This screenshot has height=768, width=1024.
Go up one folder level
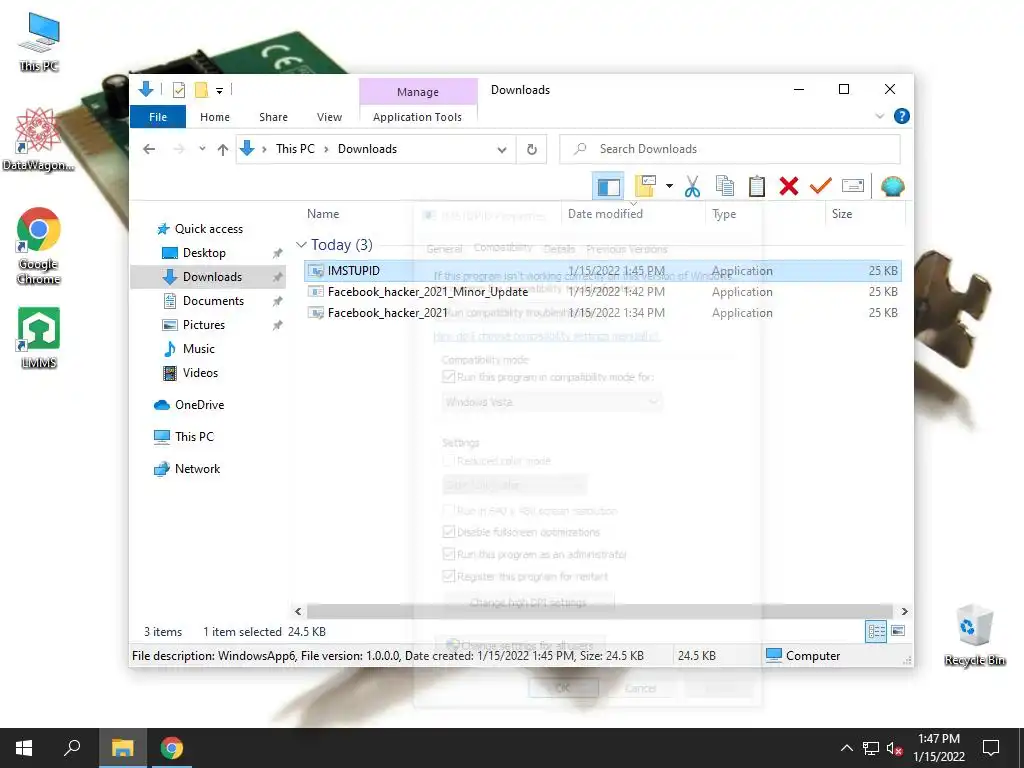point(223,150)
